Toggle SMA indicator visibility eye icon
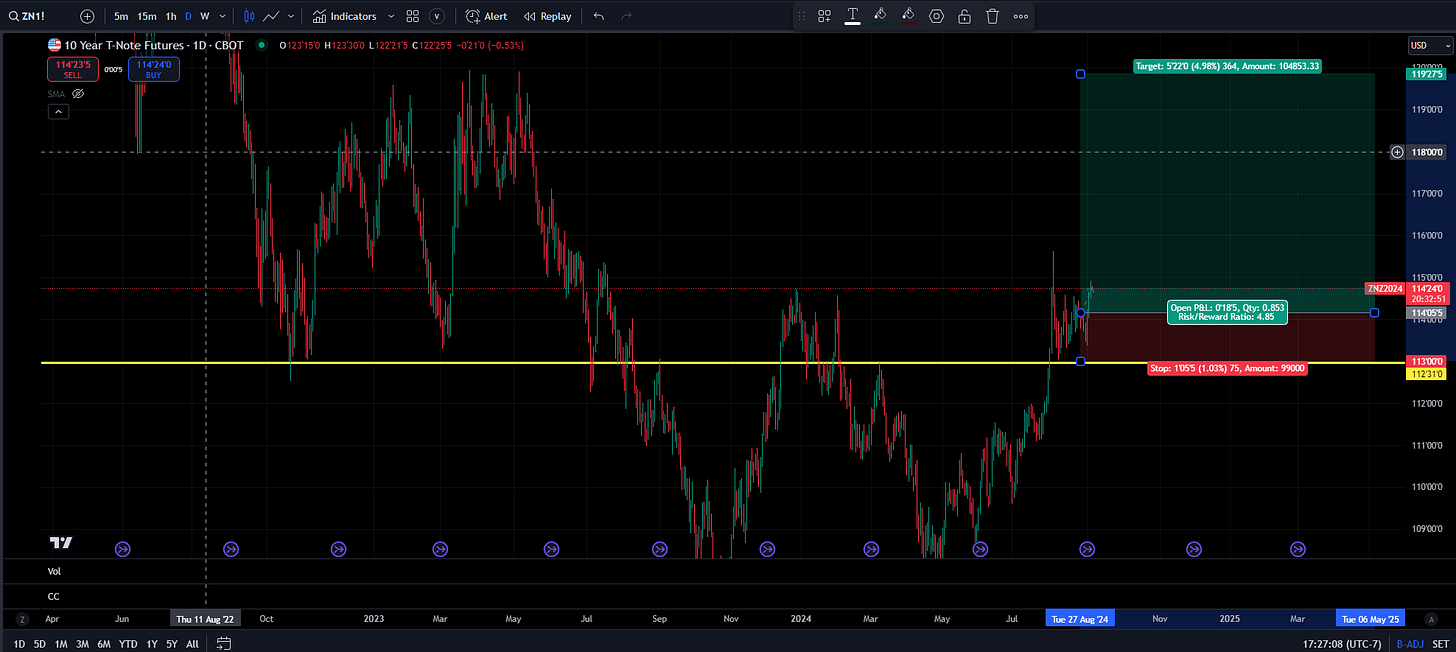1456x652 pixels. tap(78, 93)
